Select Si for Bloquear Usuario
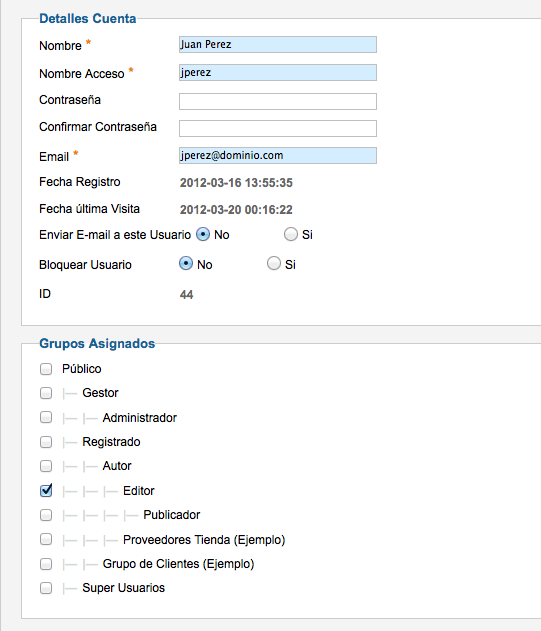 (274, 264)
